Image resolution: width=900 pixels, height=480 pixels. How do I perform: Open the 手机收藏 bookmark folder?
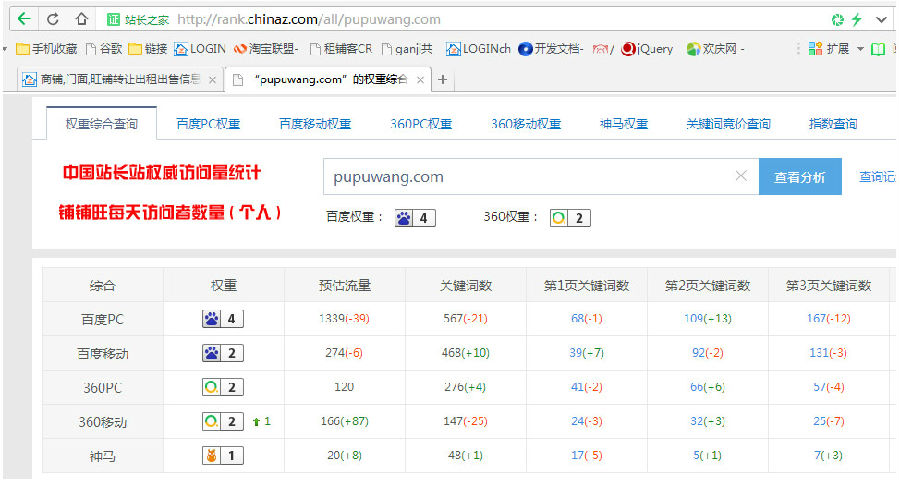(x=46, y=49)
